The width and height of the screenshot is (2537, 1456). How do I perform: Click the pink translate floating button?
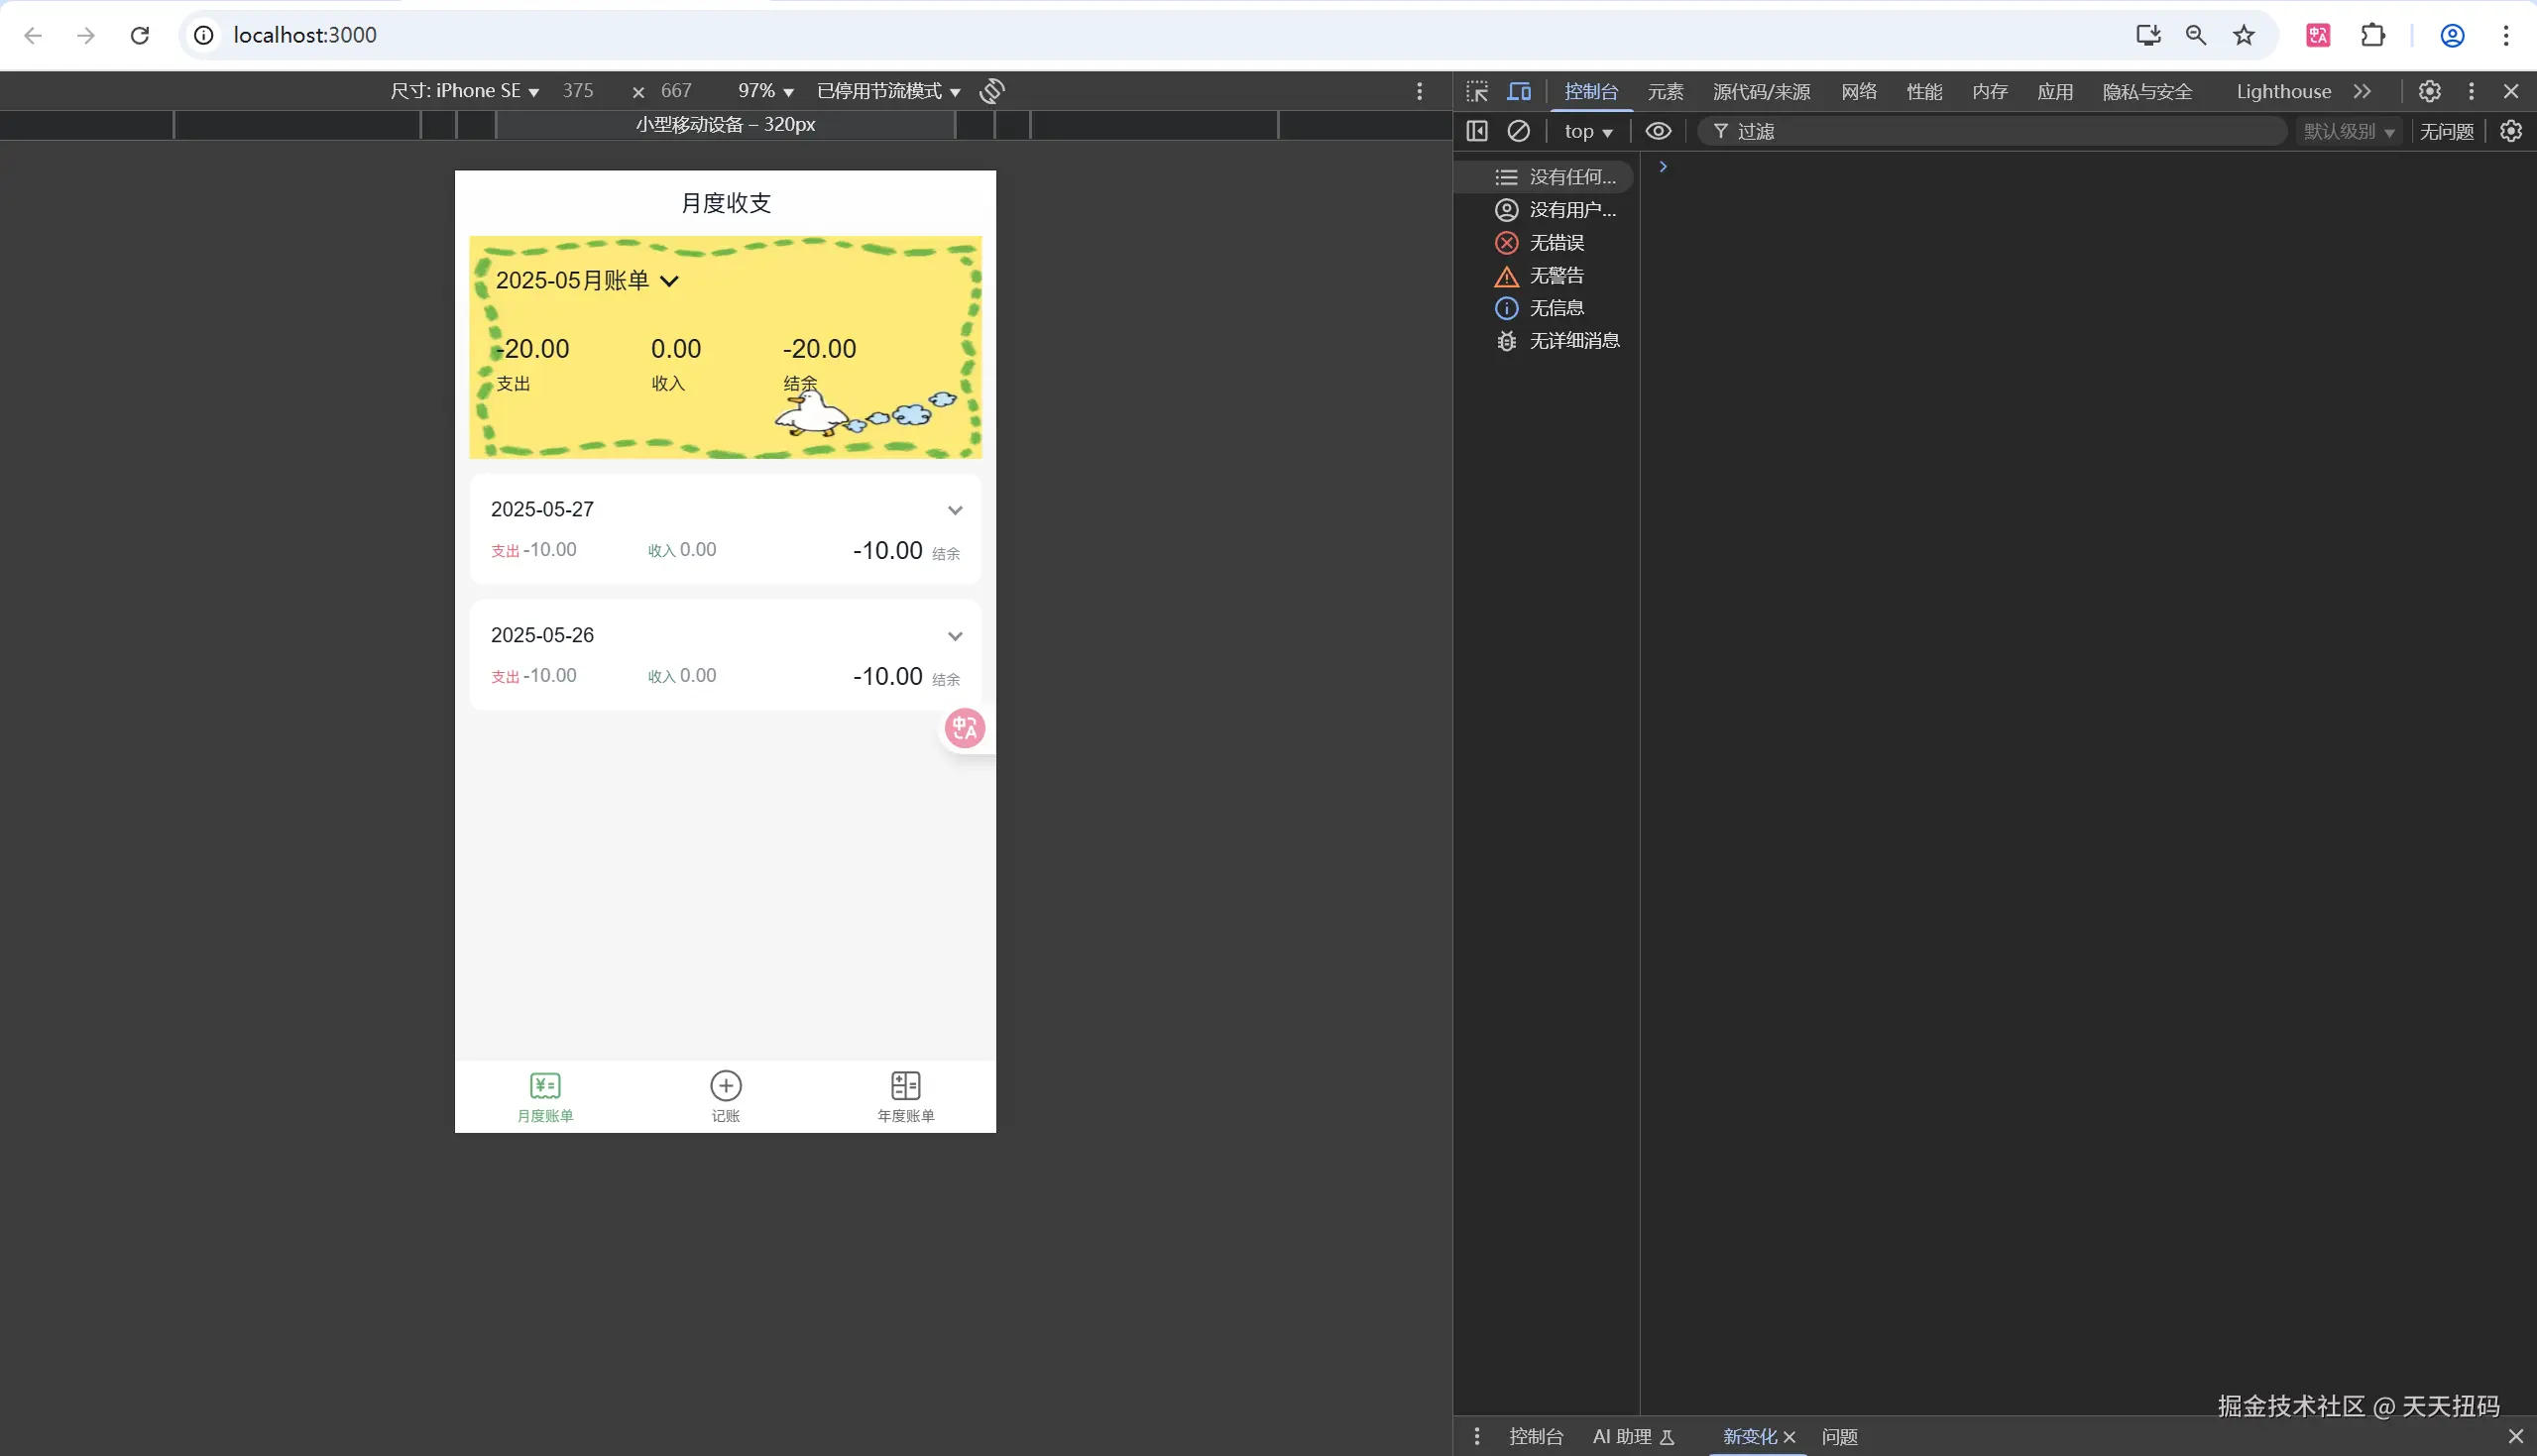pyautogui.click(x=965, y=728)
